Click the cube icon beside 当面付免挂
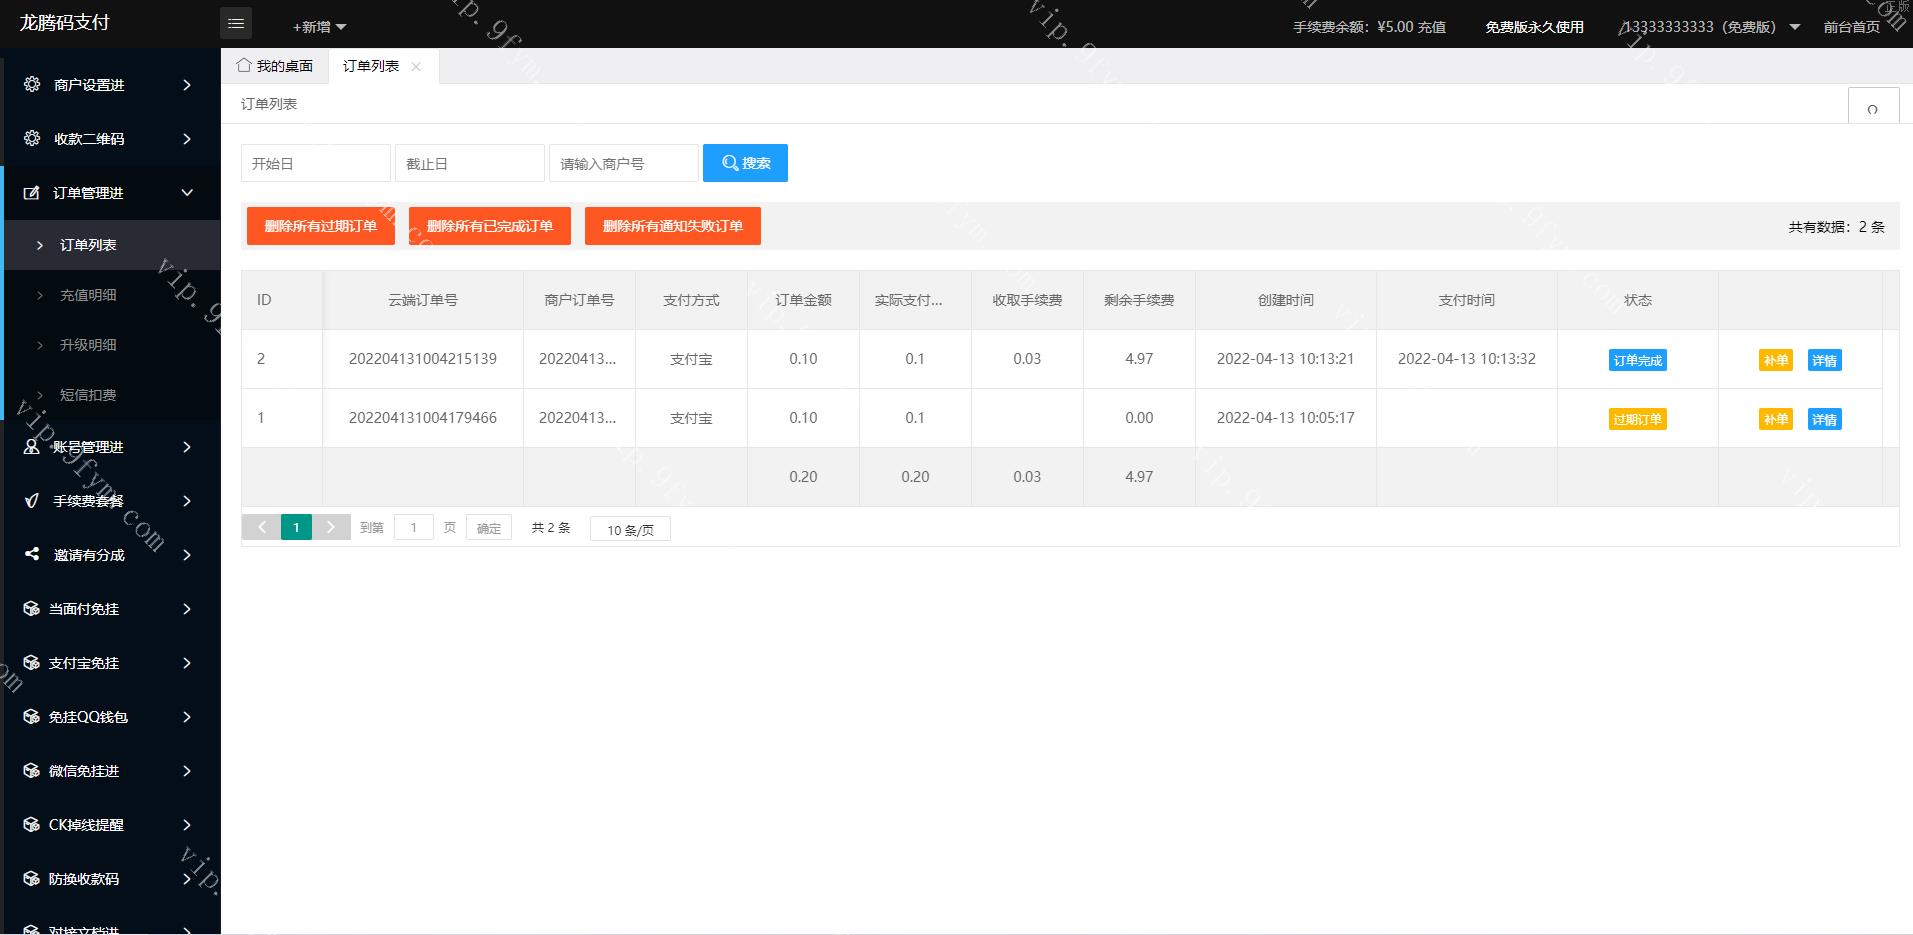Viewport: 1913px width, 935px height. pos(32,609)
